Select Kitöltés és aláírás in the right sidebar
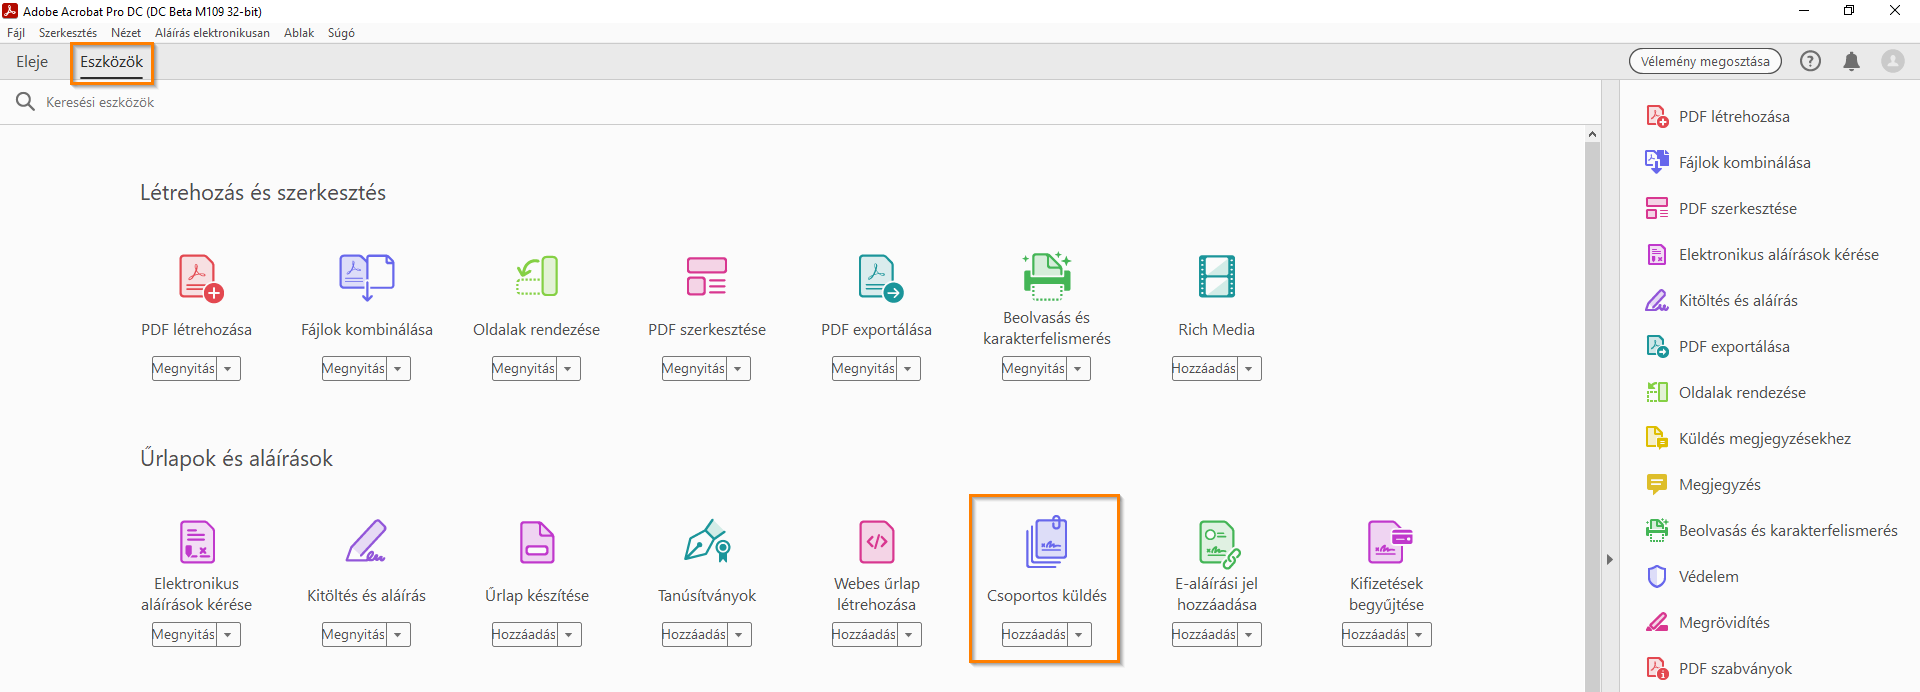 [x=1722, y=301]
